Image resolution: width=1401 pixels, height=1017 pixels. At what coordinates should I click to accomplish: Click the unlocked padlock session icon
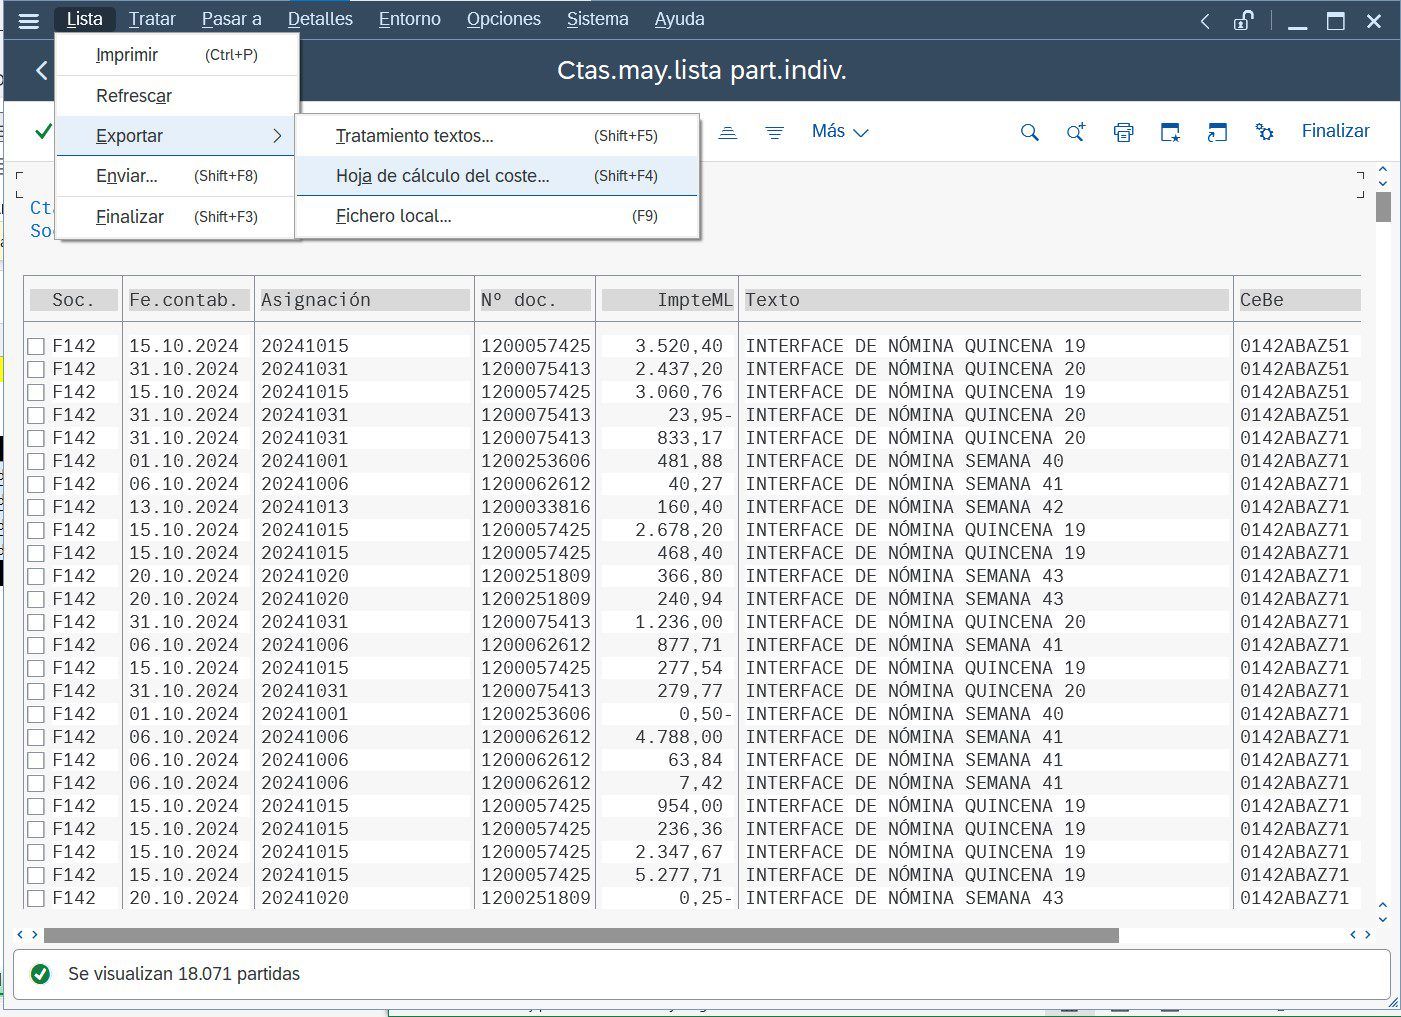(x=1243, y=20)
